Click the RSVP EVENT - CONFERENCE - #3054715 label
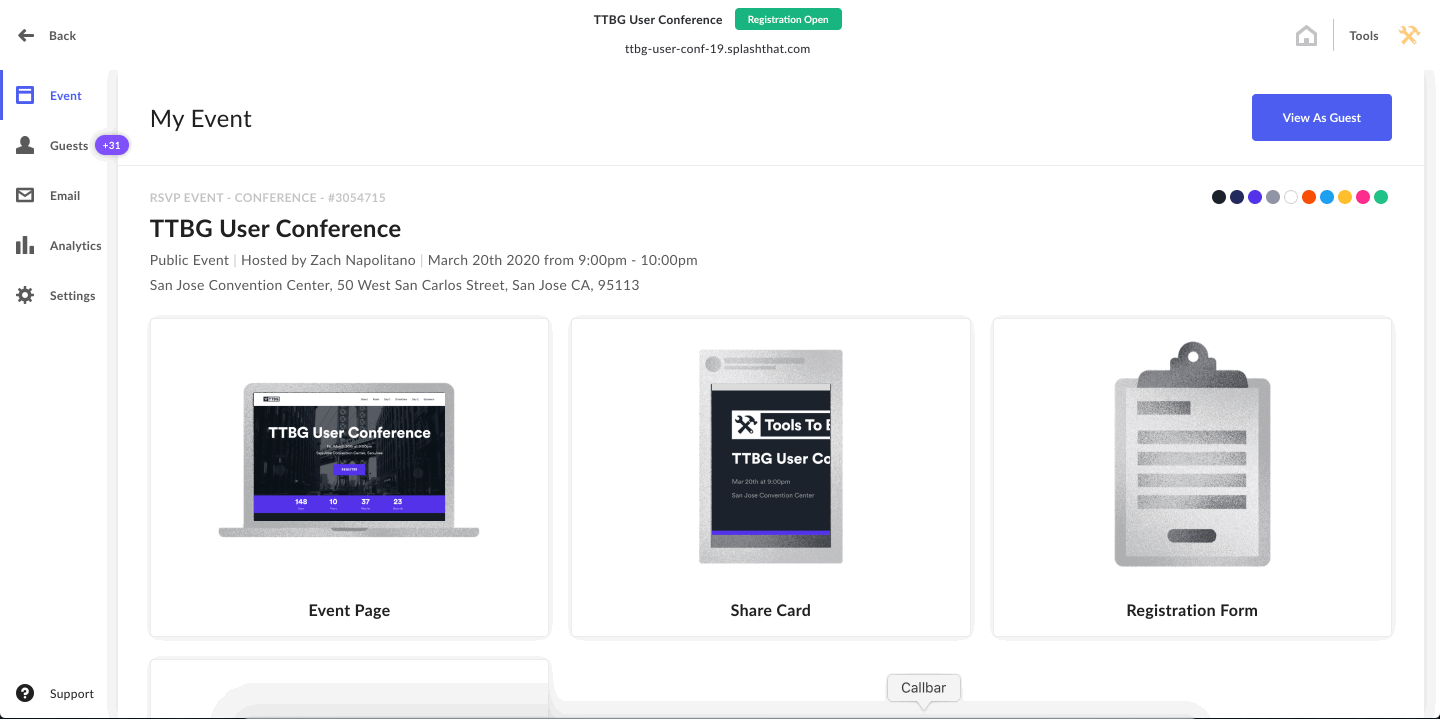1440x719 pixels. coord(267,198)
